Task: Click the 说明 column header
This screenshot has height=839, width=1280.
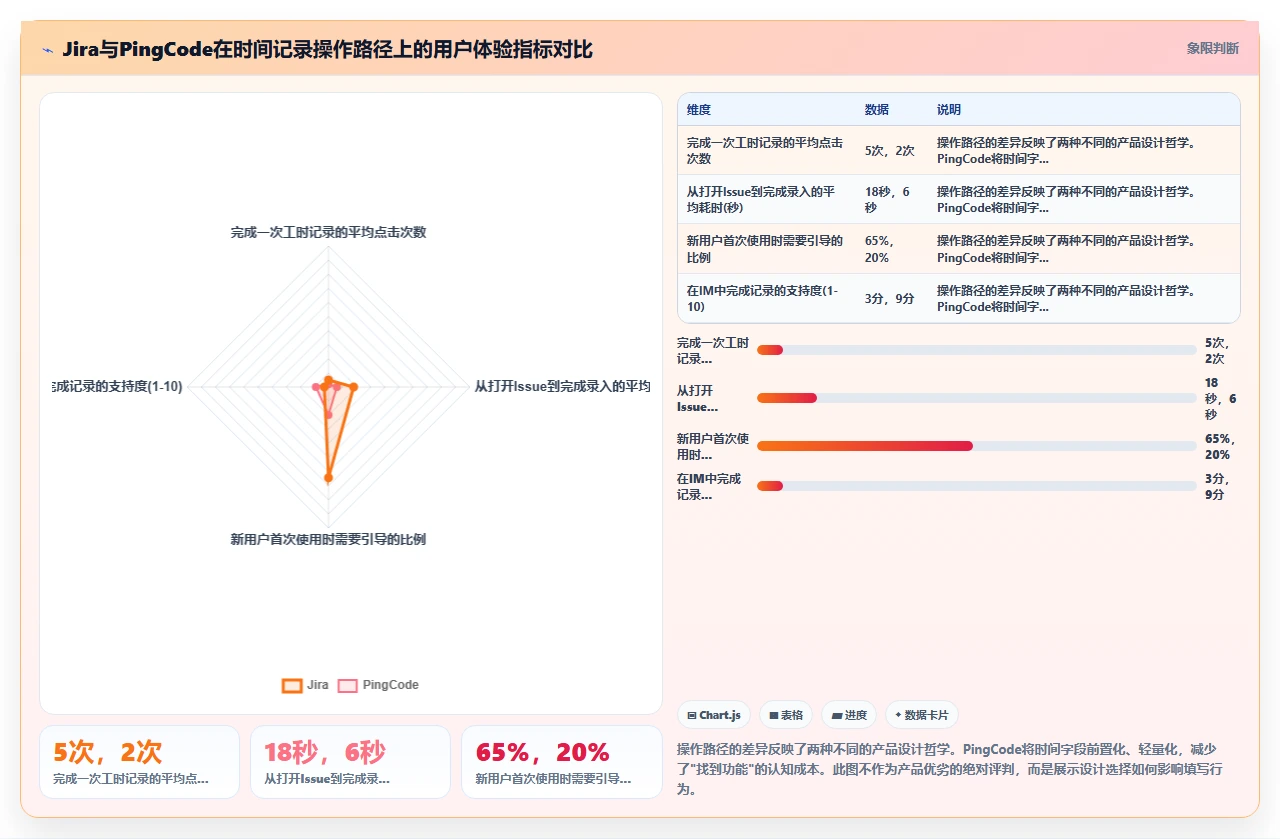Action: coord(949,110)
